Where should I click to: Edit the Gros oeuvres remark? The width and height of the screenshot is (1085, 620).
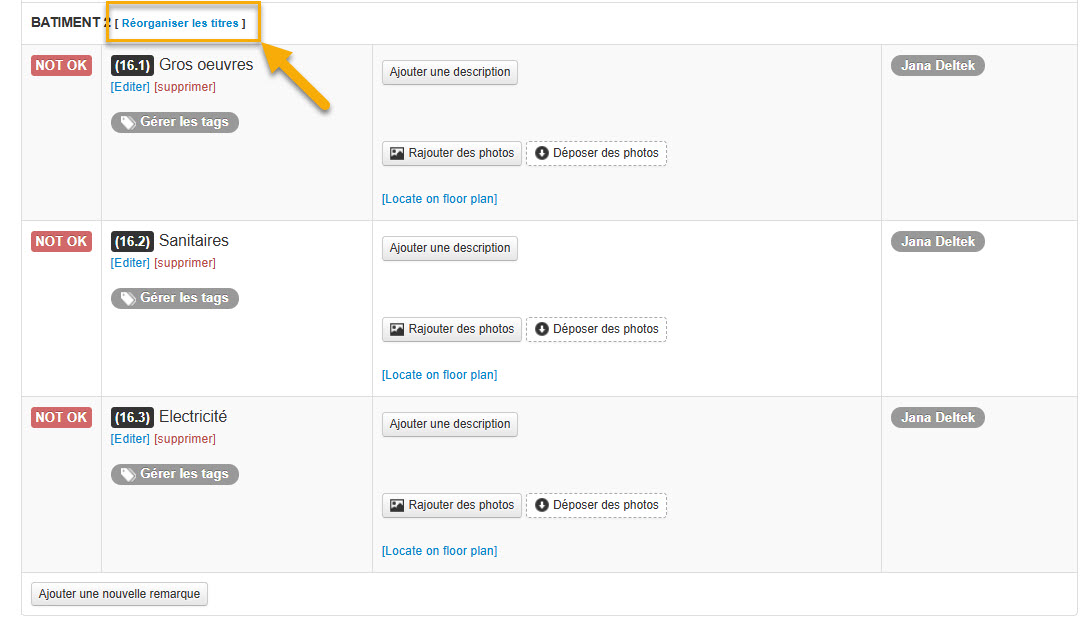point(130,87)
